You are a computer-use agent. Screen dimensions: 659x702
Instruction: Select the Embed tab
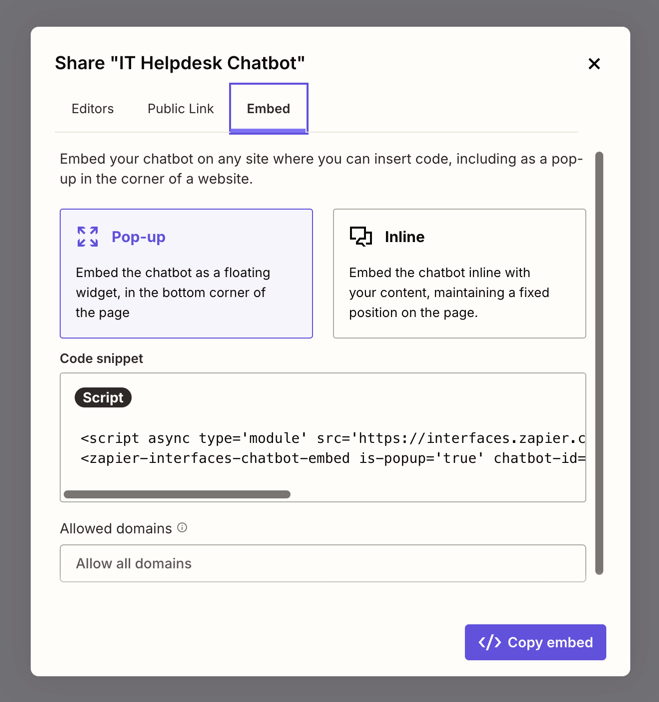pos(268,109)
